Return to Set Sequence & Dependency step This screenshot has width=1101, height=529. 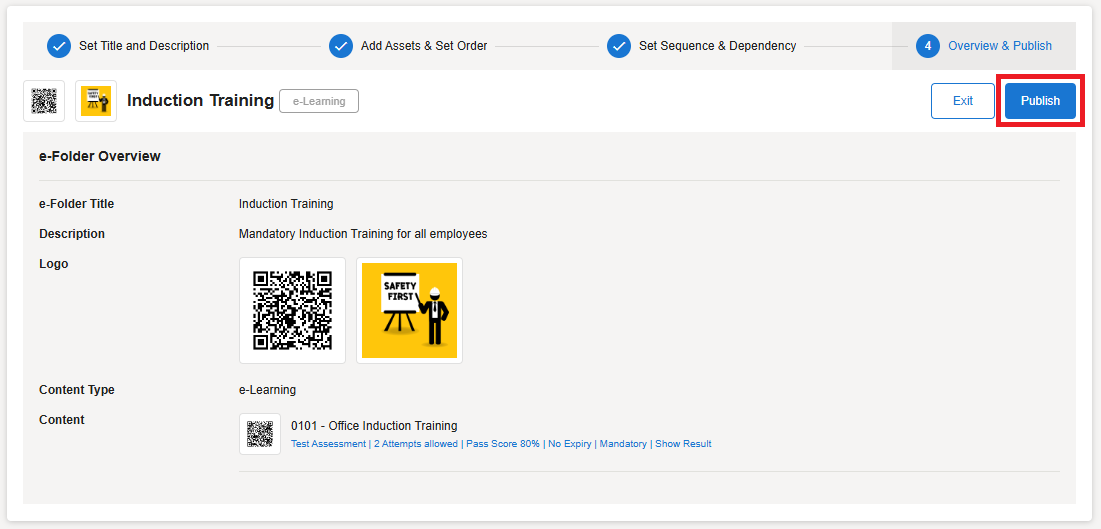pyautogui.click(x=717, y=46)
